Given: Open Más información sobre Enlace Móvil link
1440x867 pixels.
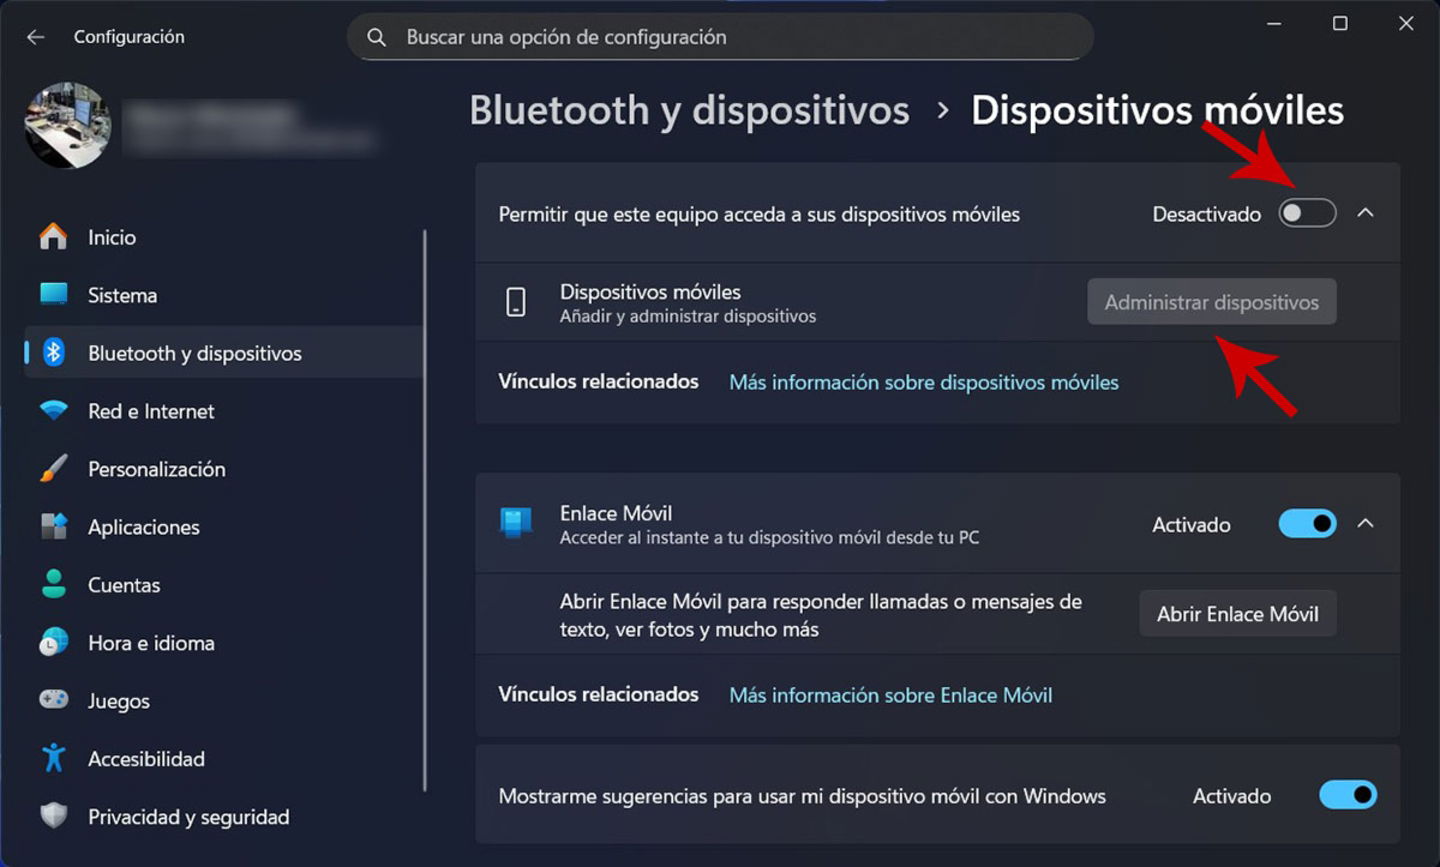Looking at the screenshot, I should [x=891, y=695].
